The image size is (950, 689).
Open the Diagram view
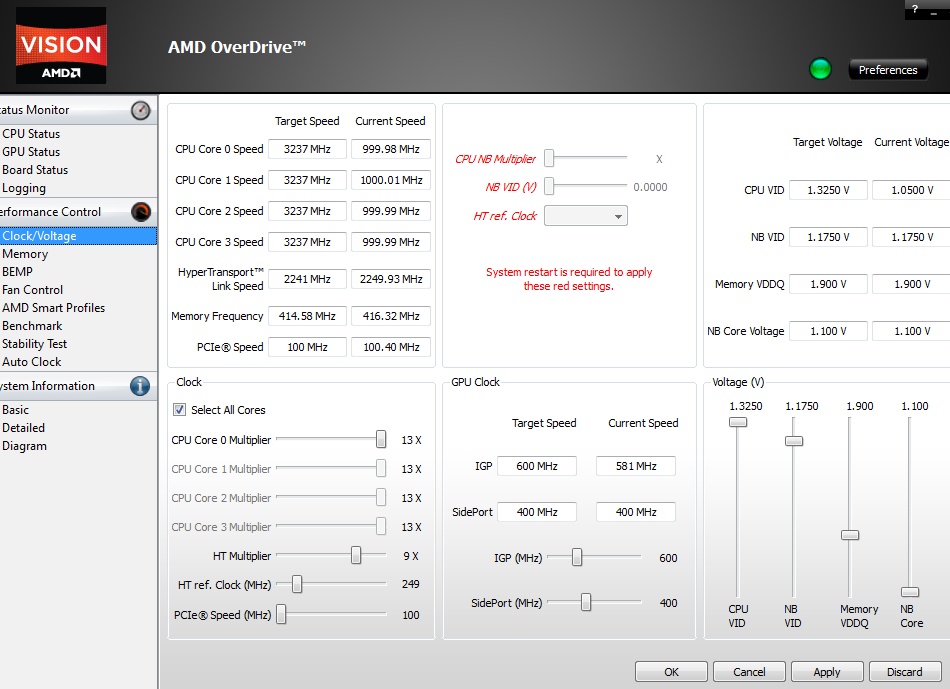24,446
